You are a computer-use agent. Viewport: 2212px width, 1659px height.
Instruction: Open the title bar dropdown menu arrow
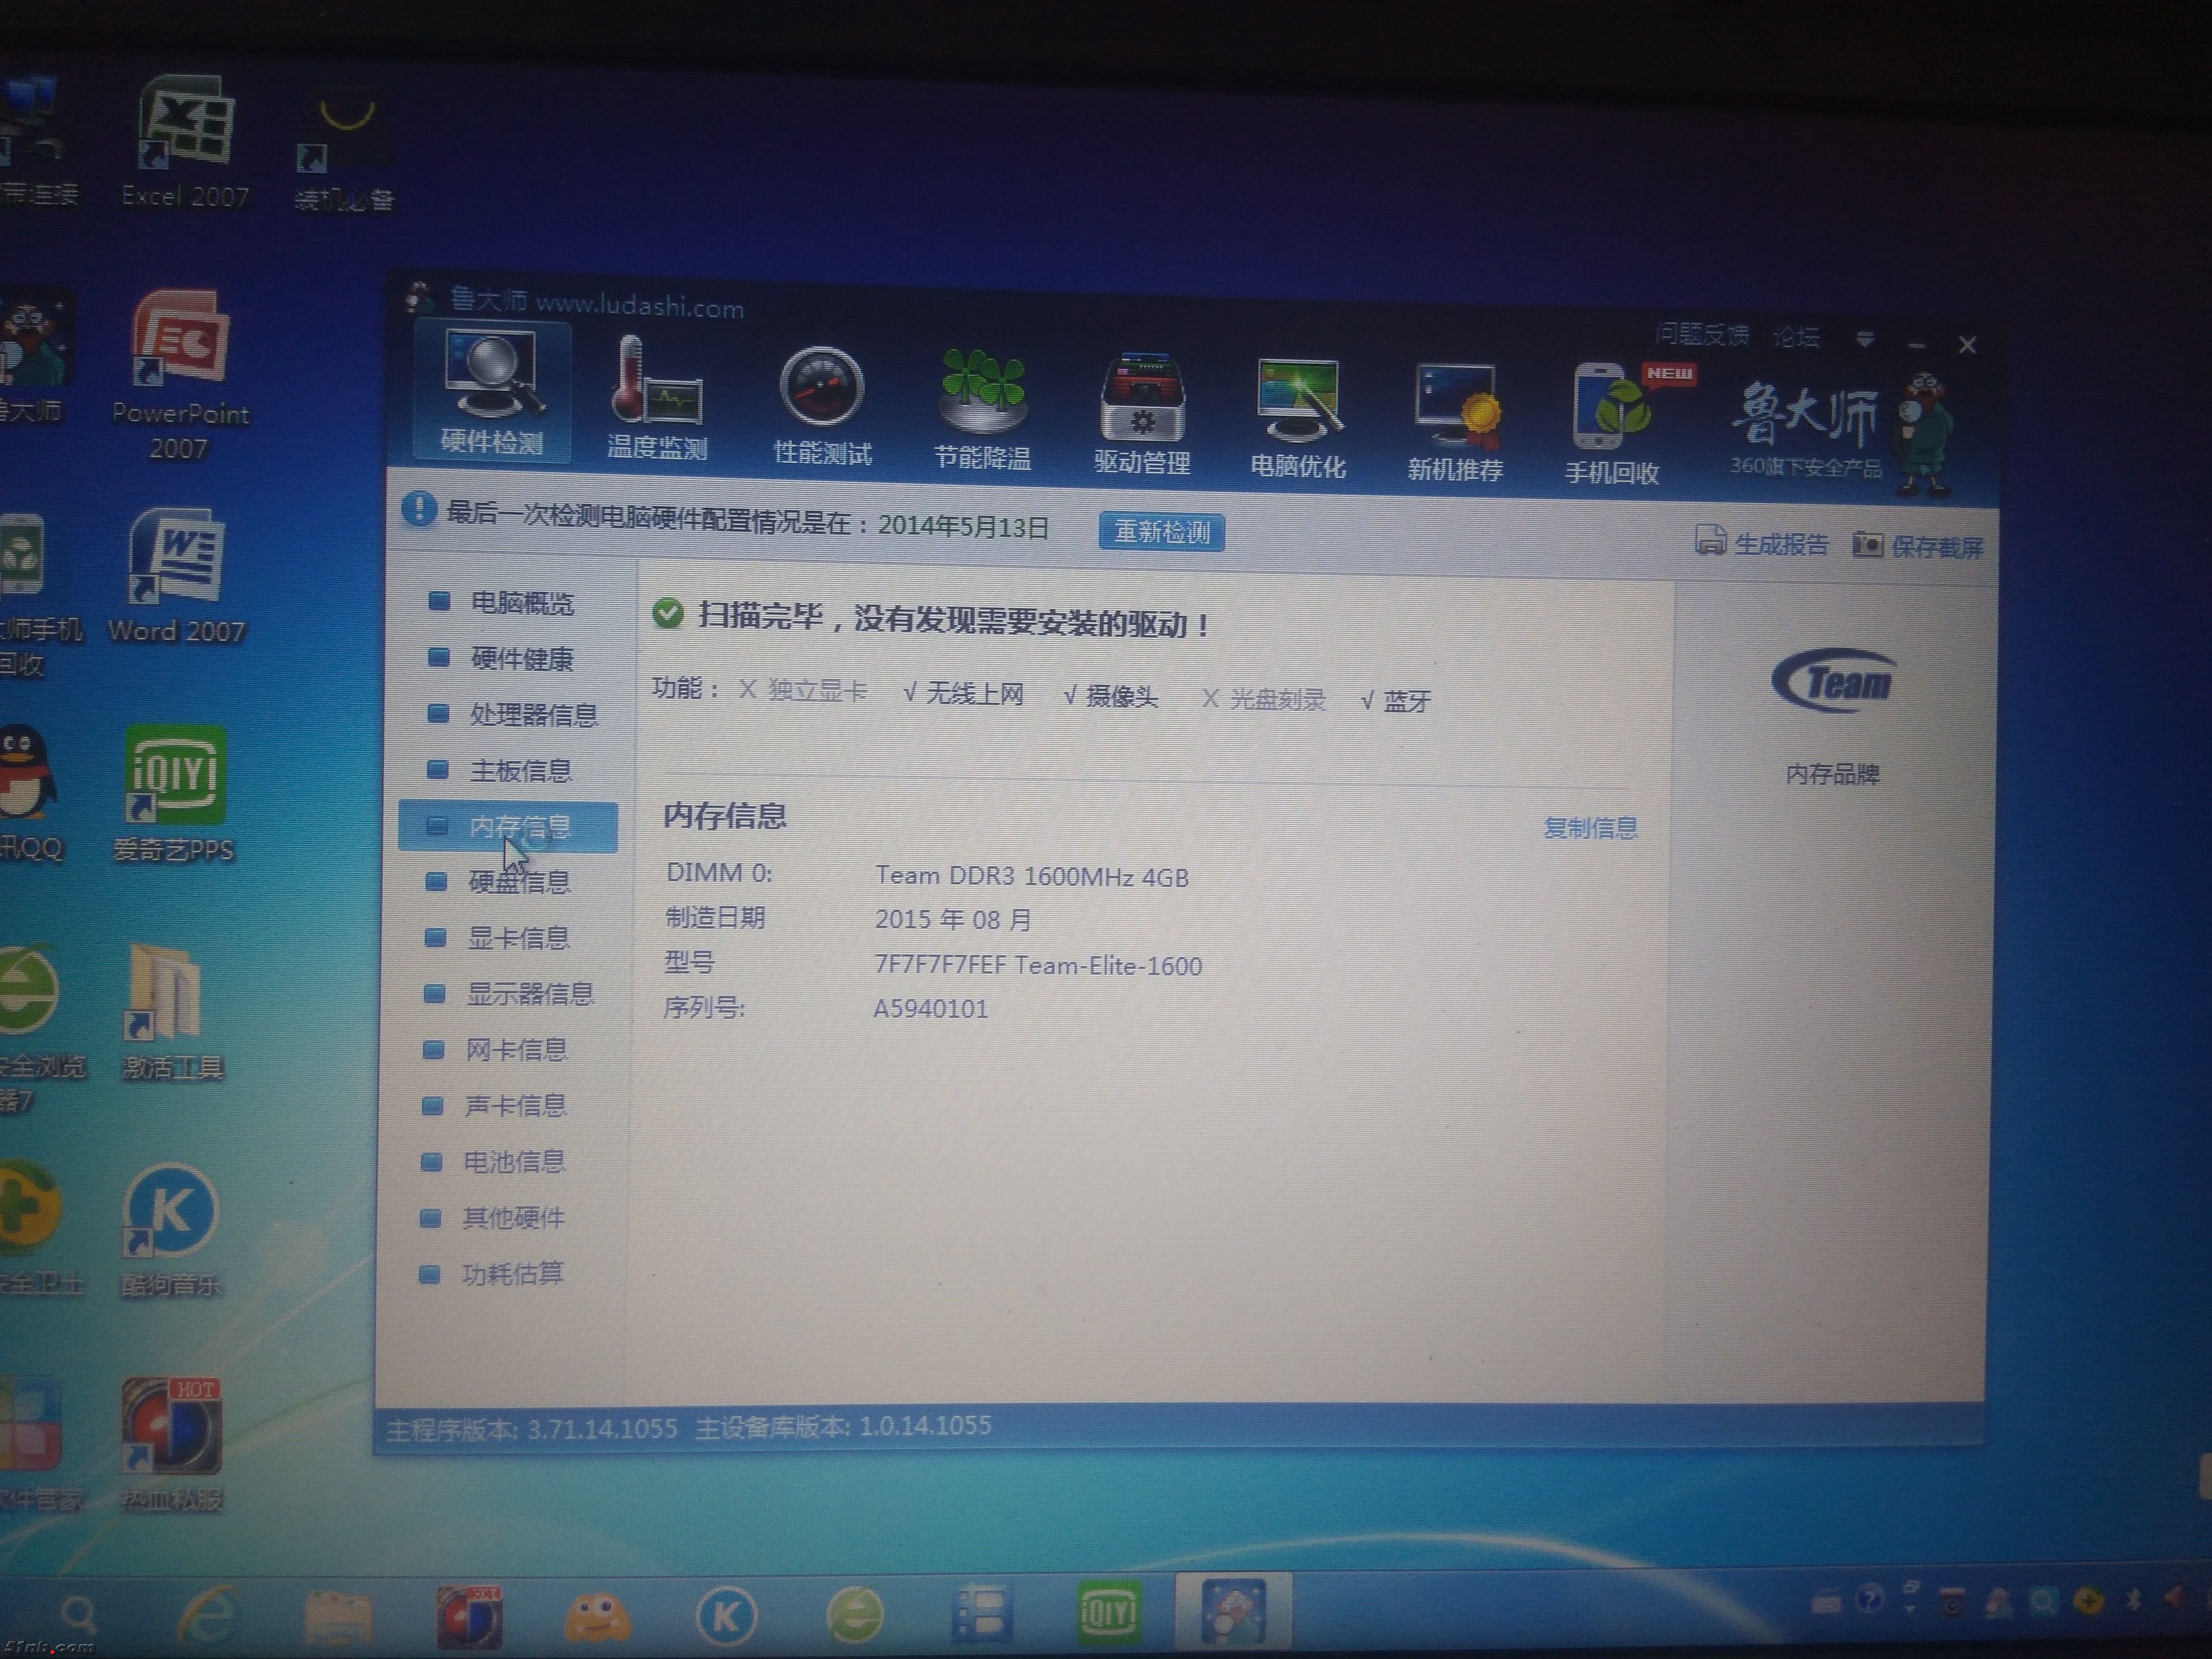pos(1864,340)
